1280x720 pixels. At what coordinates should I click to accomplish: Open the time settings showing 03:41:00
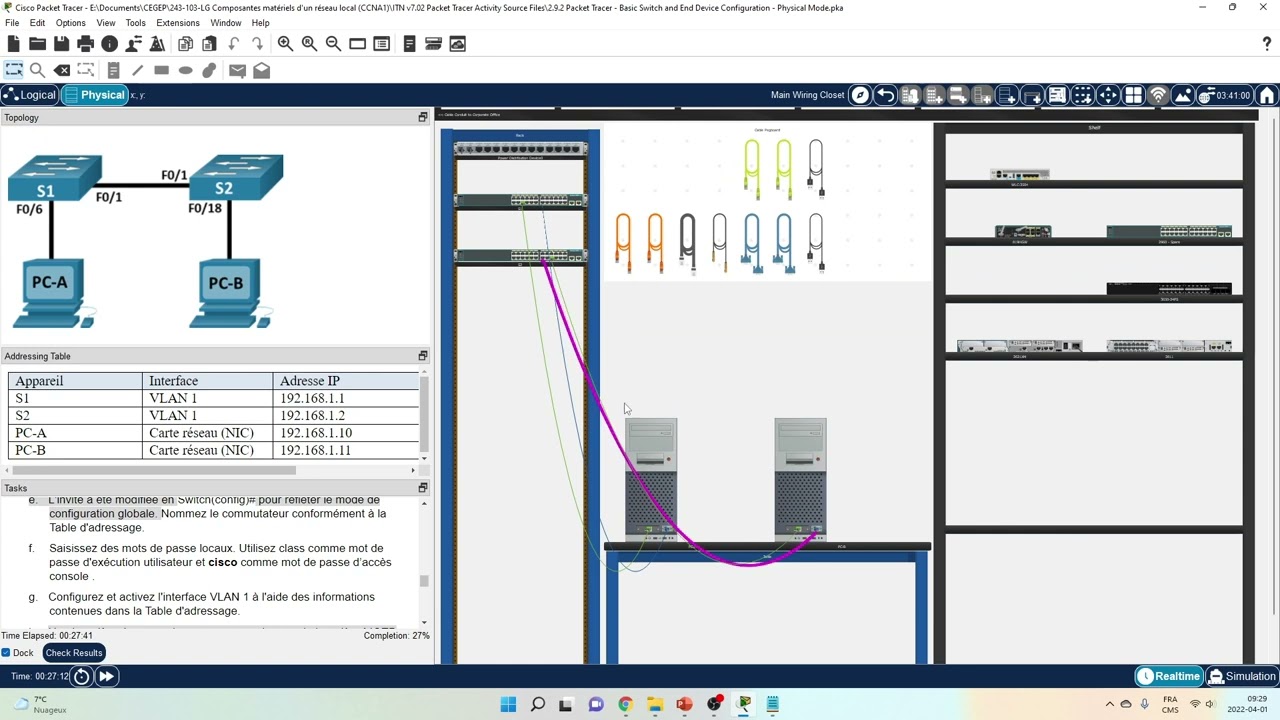click(x=1224, y=95)
